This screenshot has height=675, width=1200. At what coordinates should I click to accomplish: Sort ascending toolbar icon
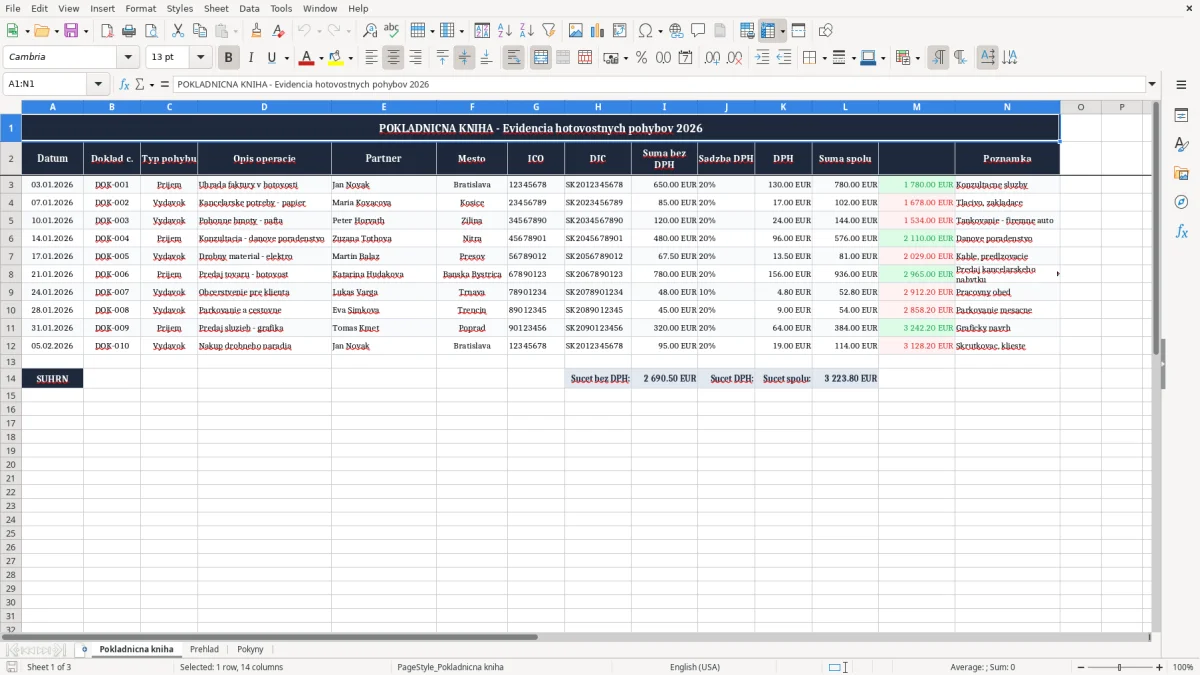pyautogui.click(x=505, y=31)
